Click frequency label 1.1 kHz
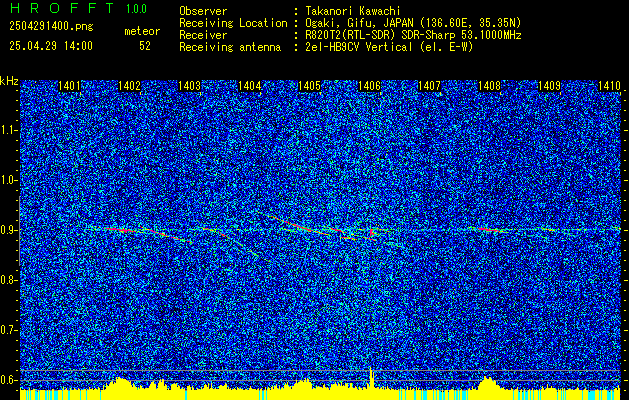629x400 pixels. click(7, 131)
